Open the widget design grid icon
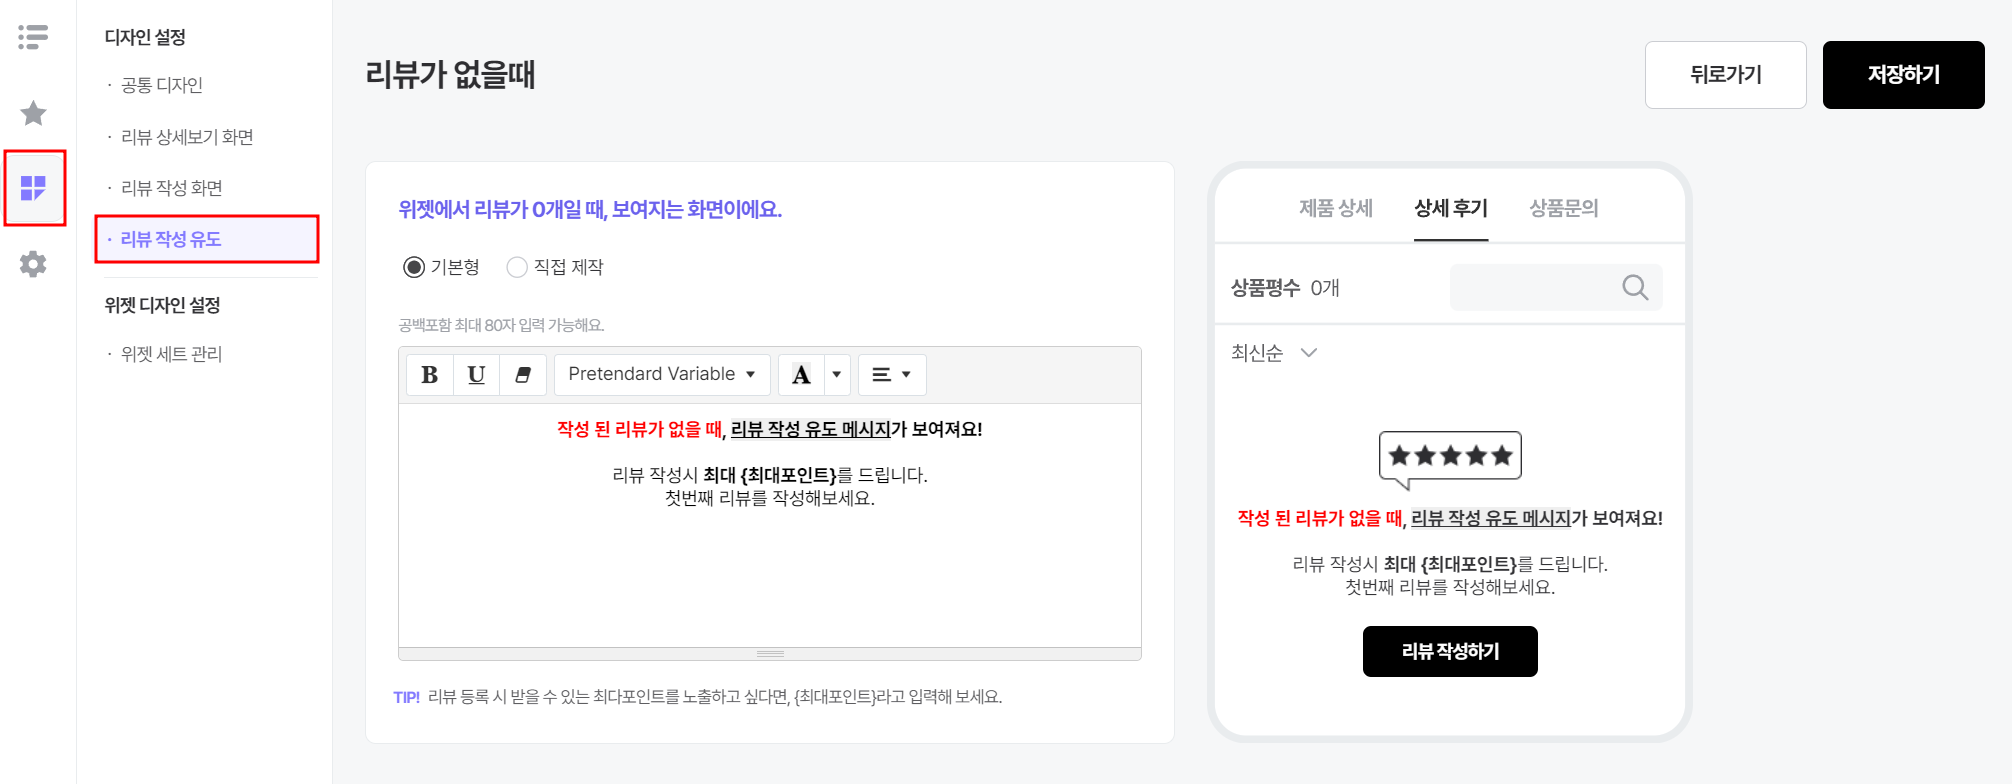Image resolution: width=2012 pixels, height=784 pixels. click(33, 188)
